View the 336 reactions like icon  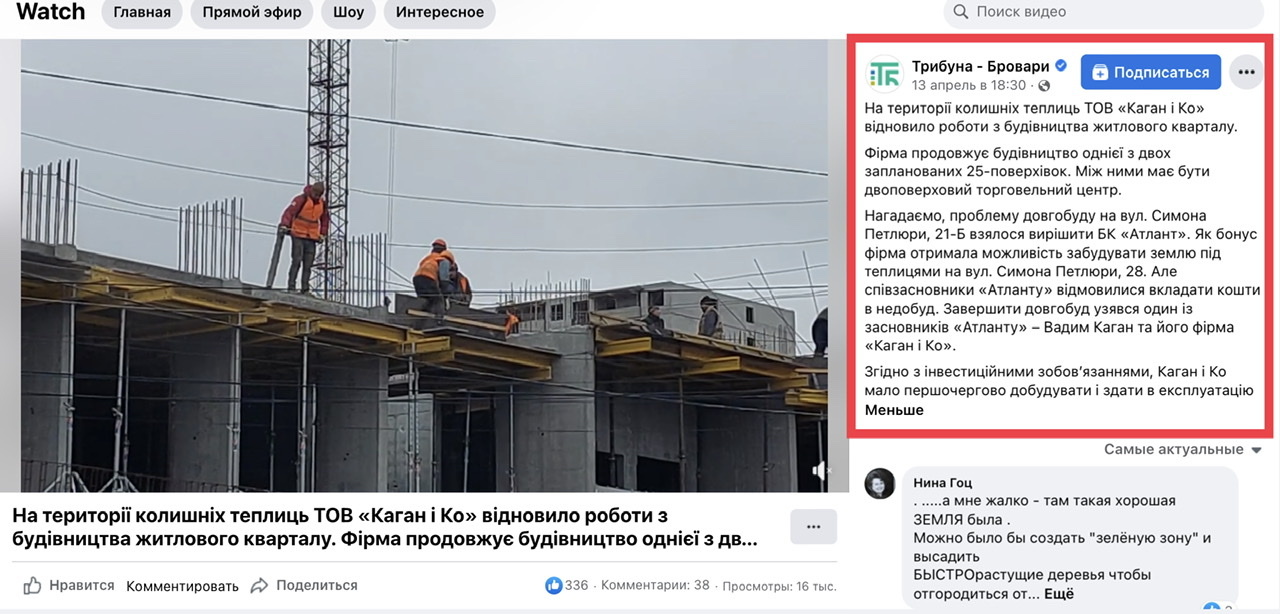(553, 585)
